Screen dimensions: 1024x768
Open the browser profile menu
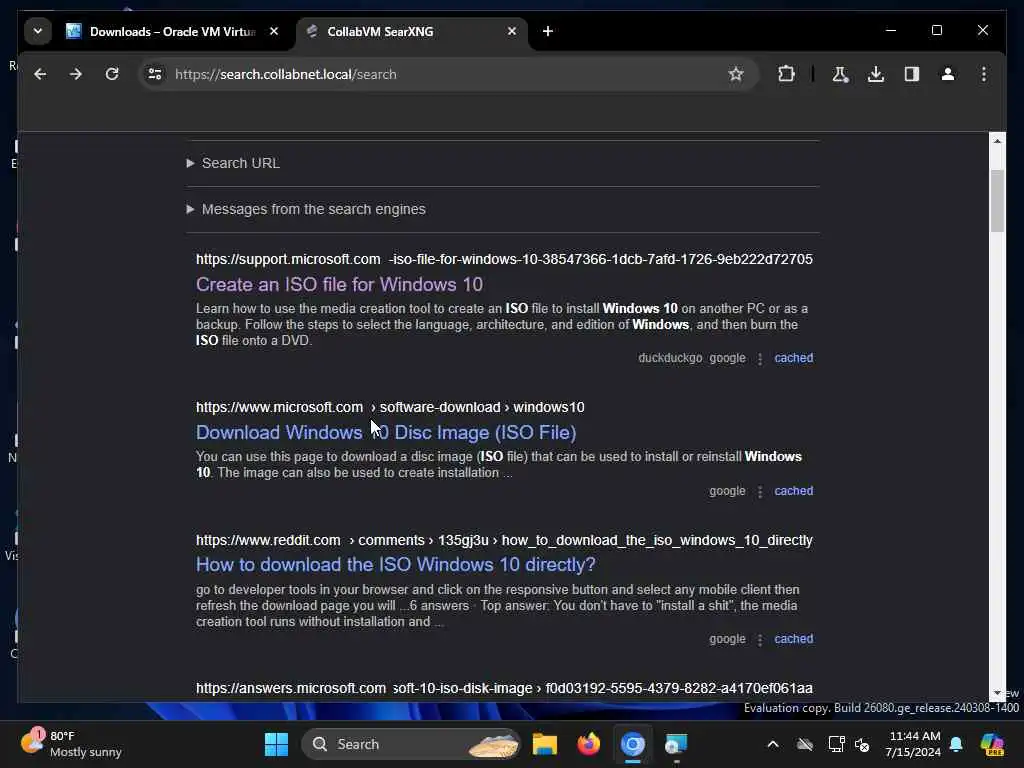tap(948, 74)
